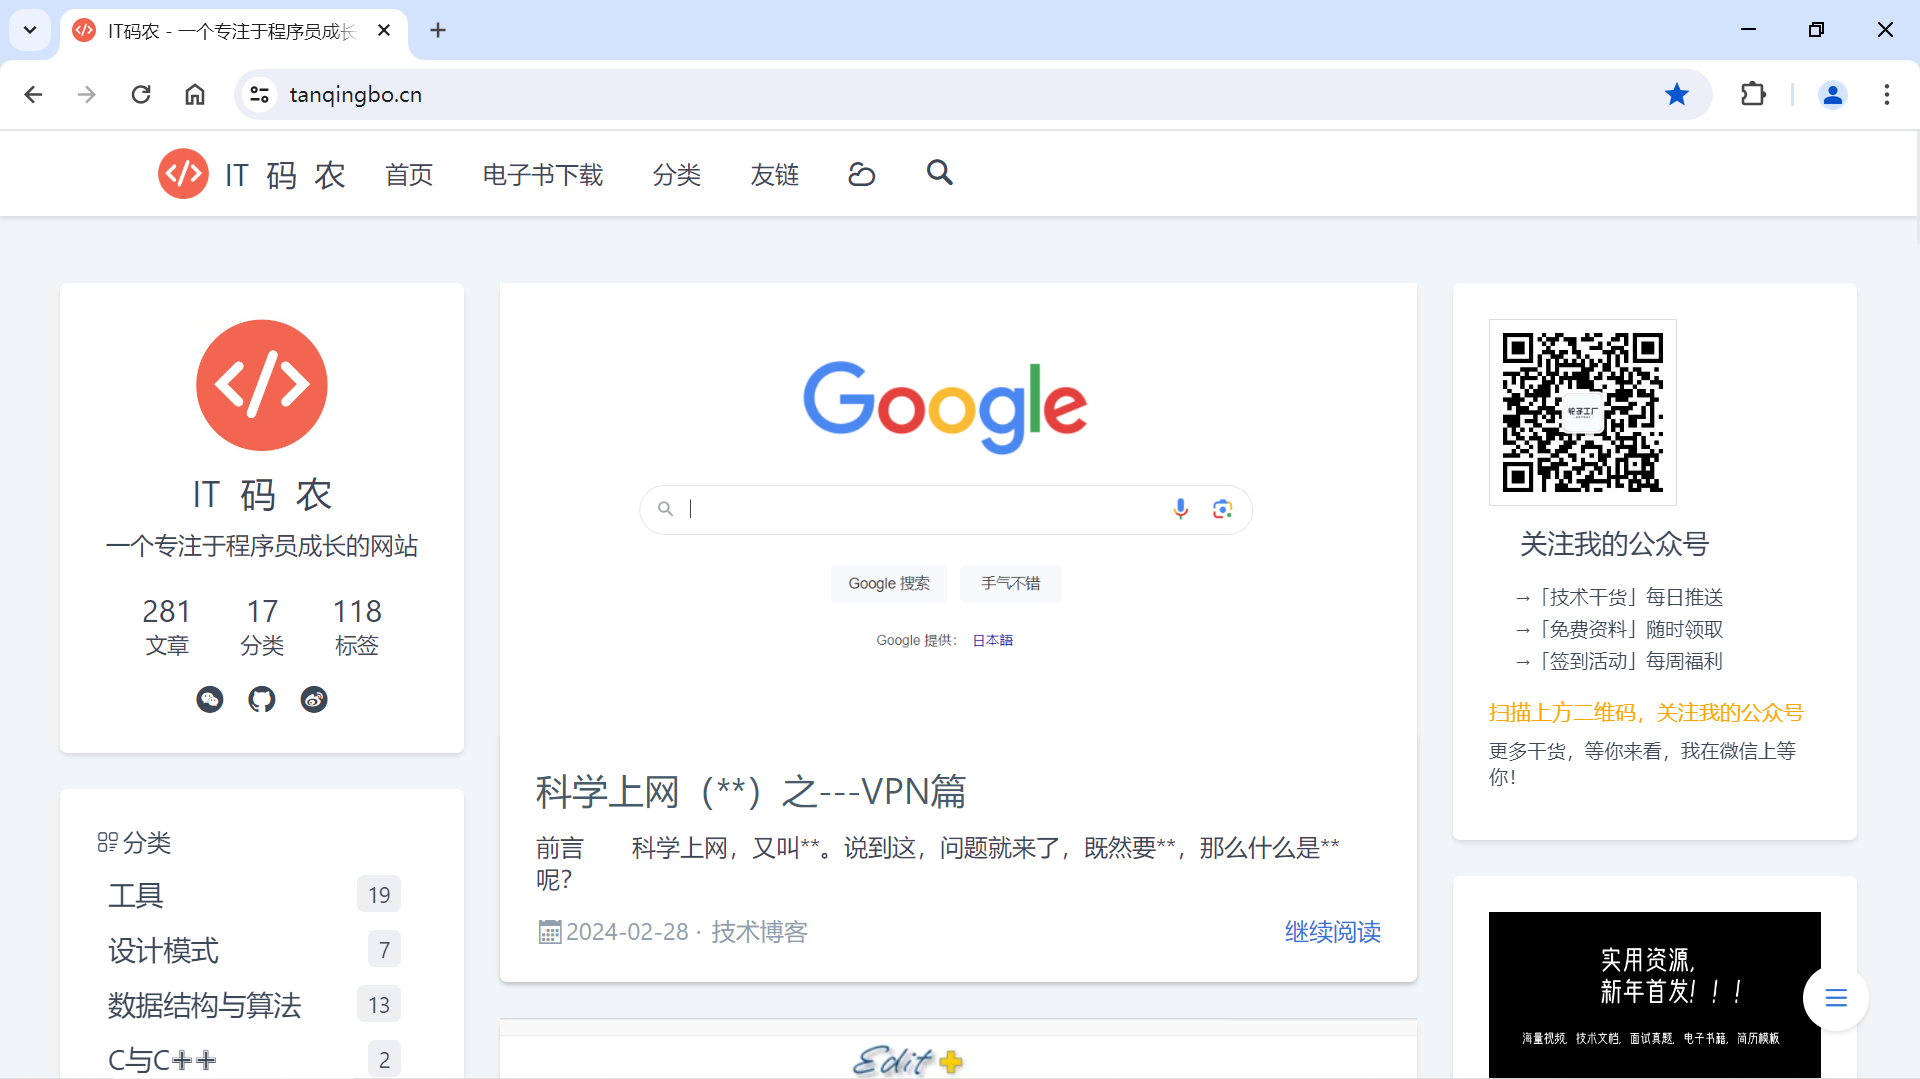
Task: Click the 实用资源 新年首发 banner image
Action: point(1655,995)
